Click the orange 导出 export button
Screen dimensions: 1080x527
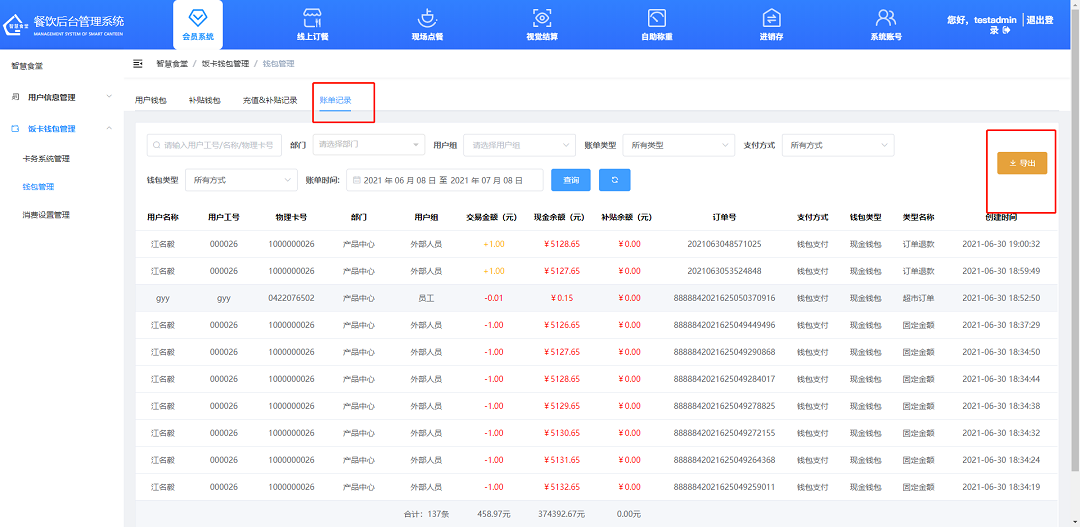click(1021, 163)
